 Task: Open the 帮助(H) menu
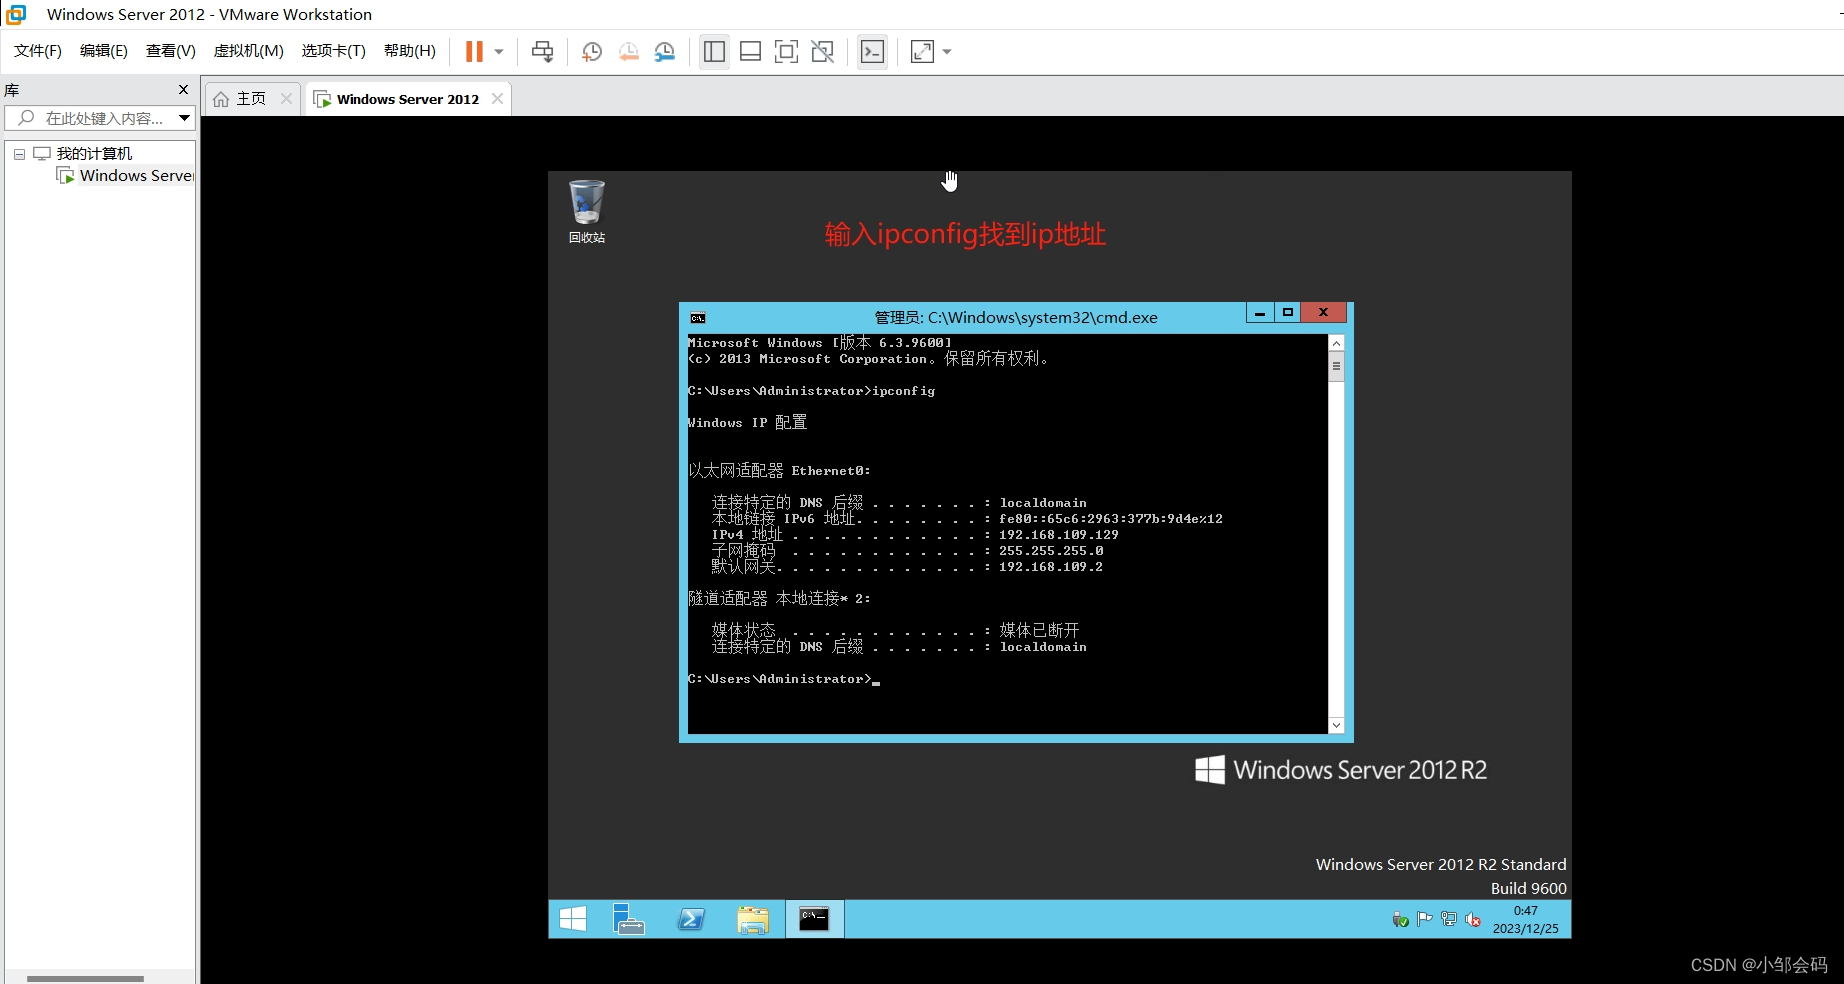click(410, 51)
